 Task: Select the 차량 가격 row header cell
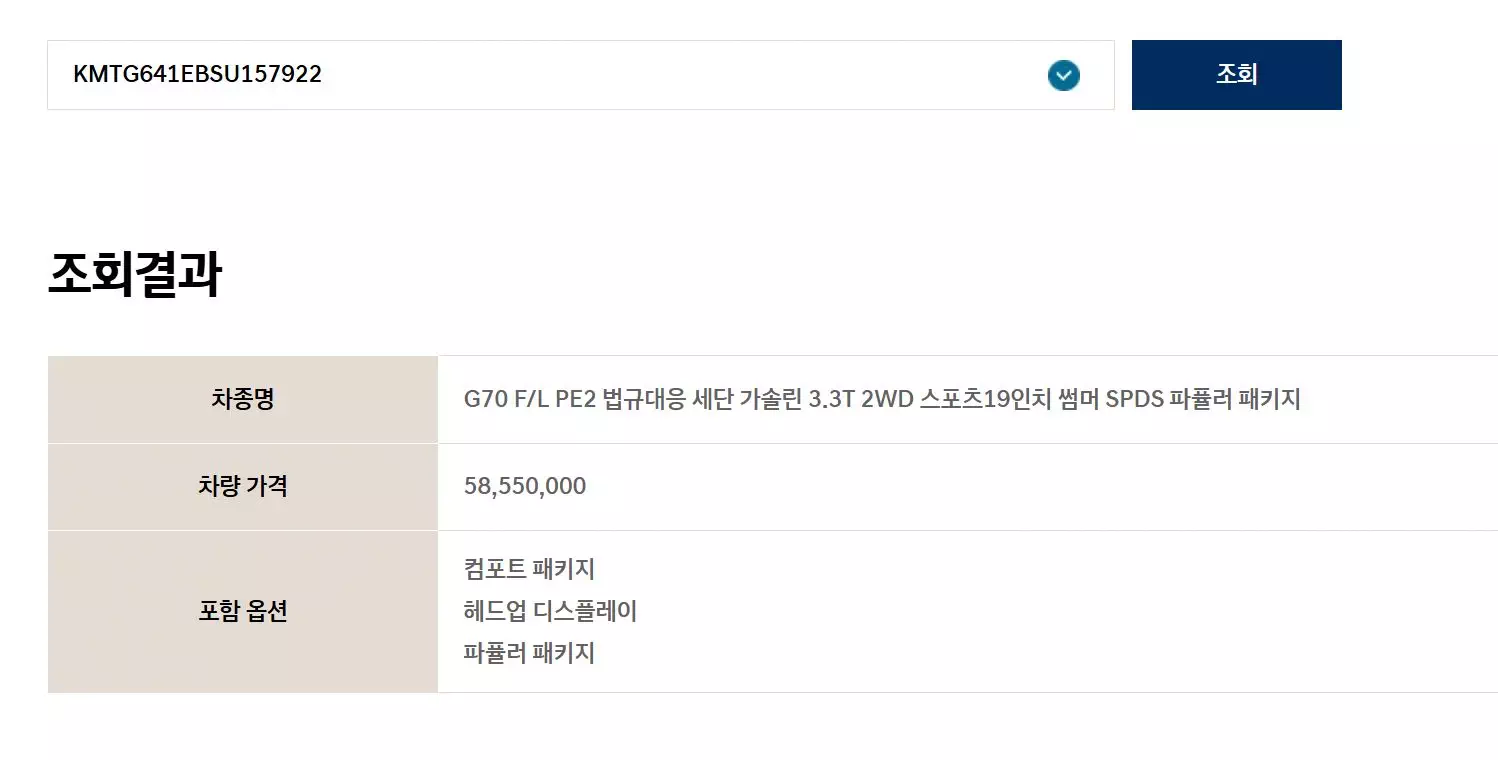(242, 487)
